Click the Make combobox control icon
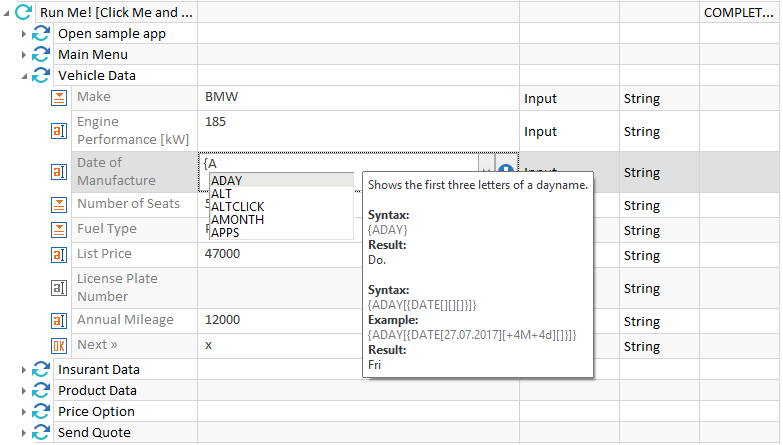This screenshot has height=445, width=783. coord(59,97)
